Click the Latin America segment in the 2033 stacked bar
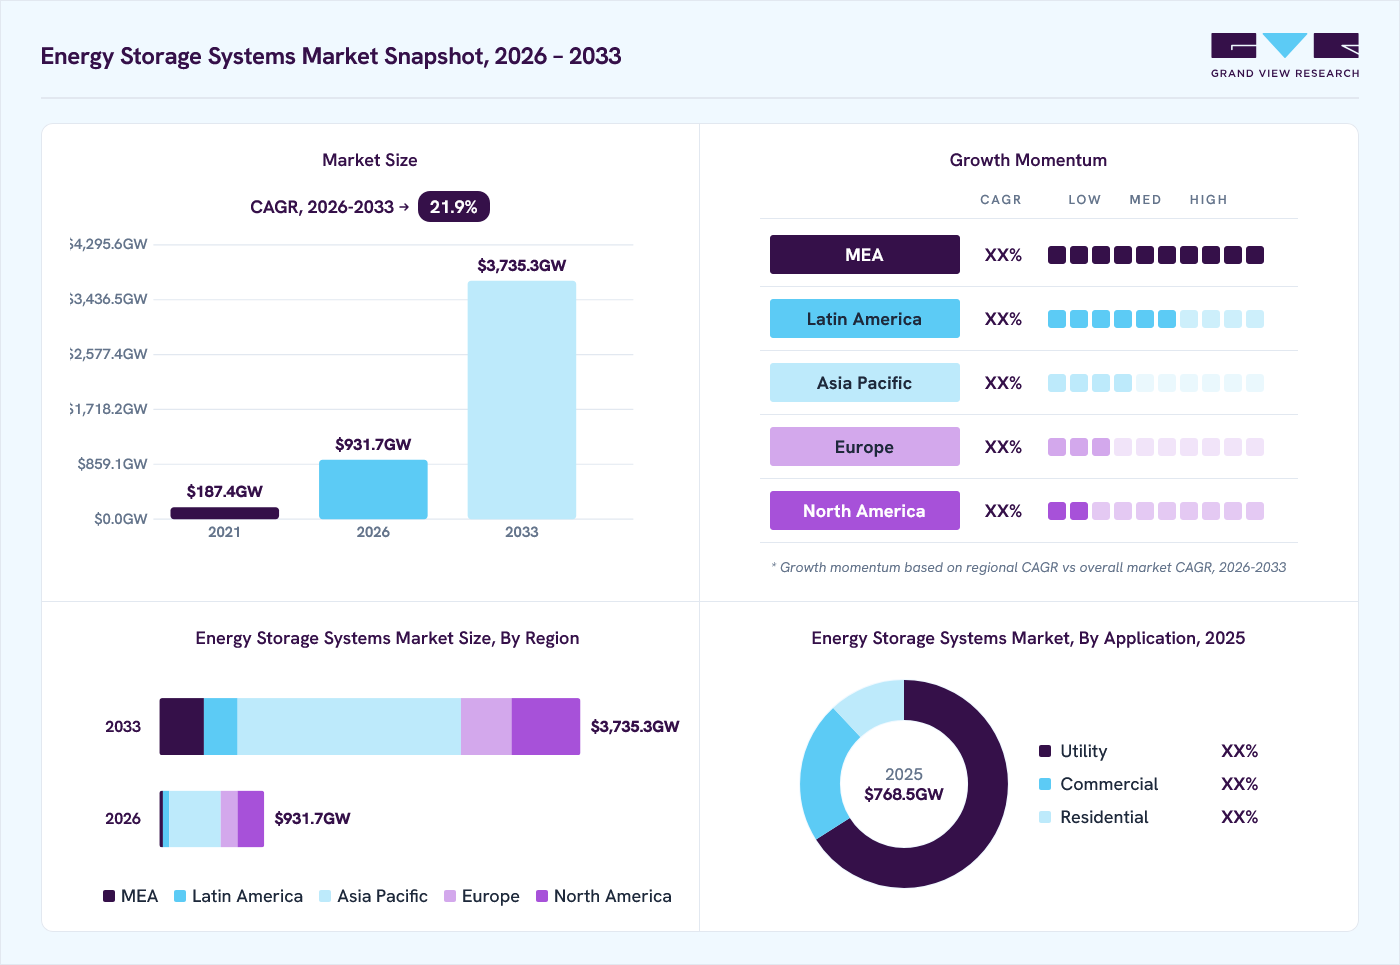The width and height of the screenshot is (1400, 965). click(x=220, y=726)
